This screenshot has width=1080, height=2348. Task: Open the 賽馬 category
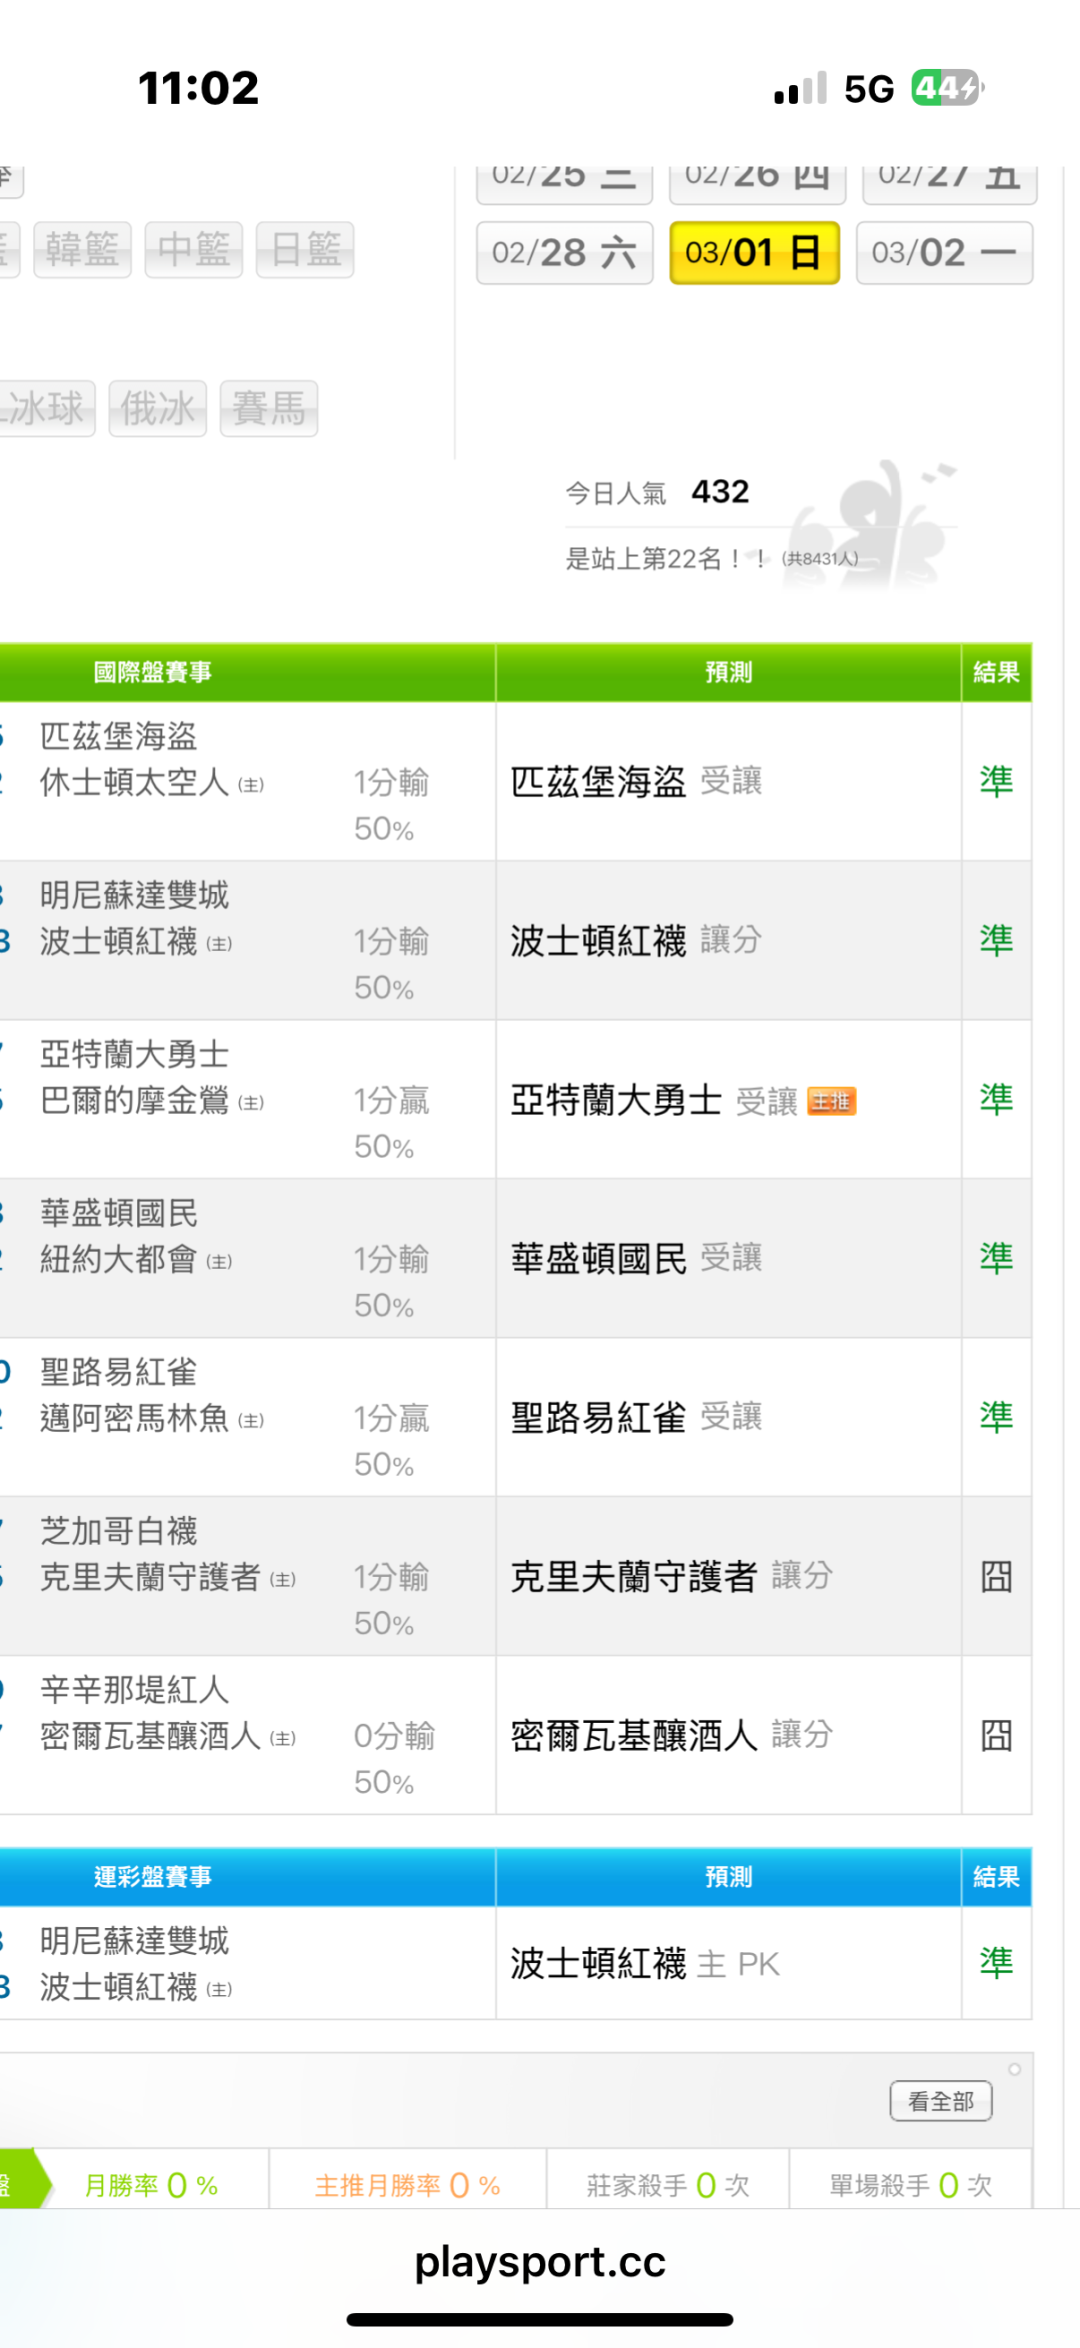pos(268,408)
